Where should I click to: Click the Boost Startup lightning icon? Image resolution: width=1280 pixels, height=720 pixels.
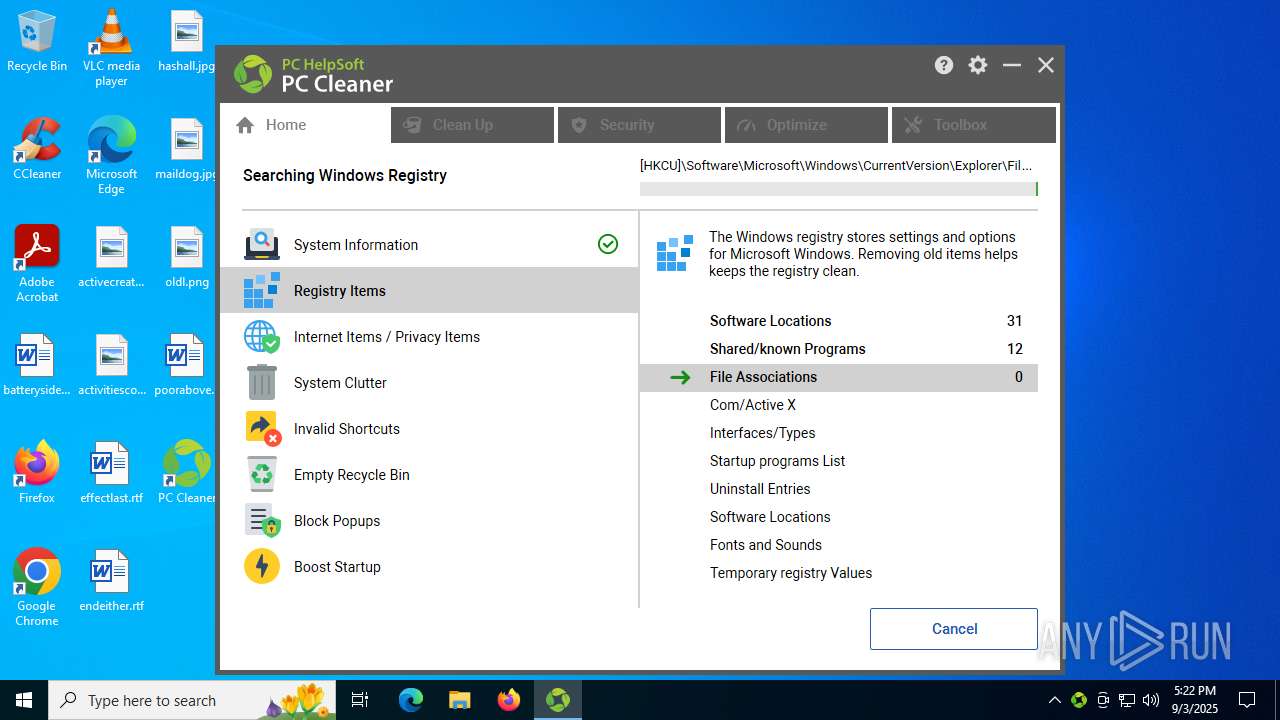tap(262, 566)
